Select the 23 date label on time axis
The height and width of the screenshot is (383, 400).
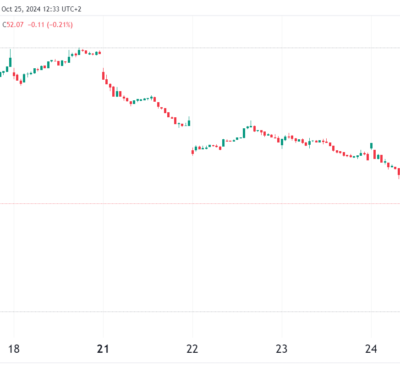[281, 349]
